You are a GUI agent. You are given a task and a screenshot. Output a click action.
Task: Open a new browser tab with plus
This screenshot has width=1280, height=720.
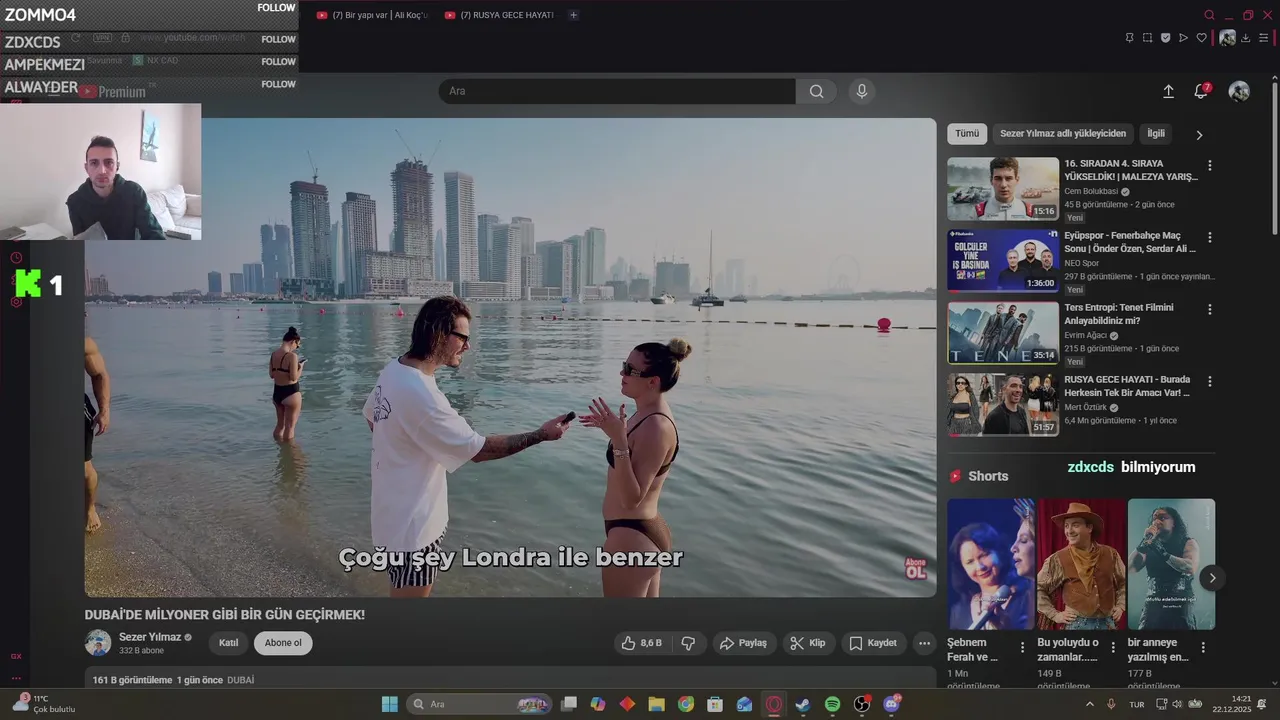click(573, 15)
